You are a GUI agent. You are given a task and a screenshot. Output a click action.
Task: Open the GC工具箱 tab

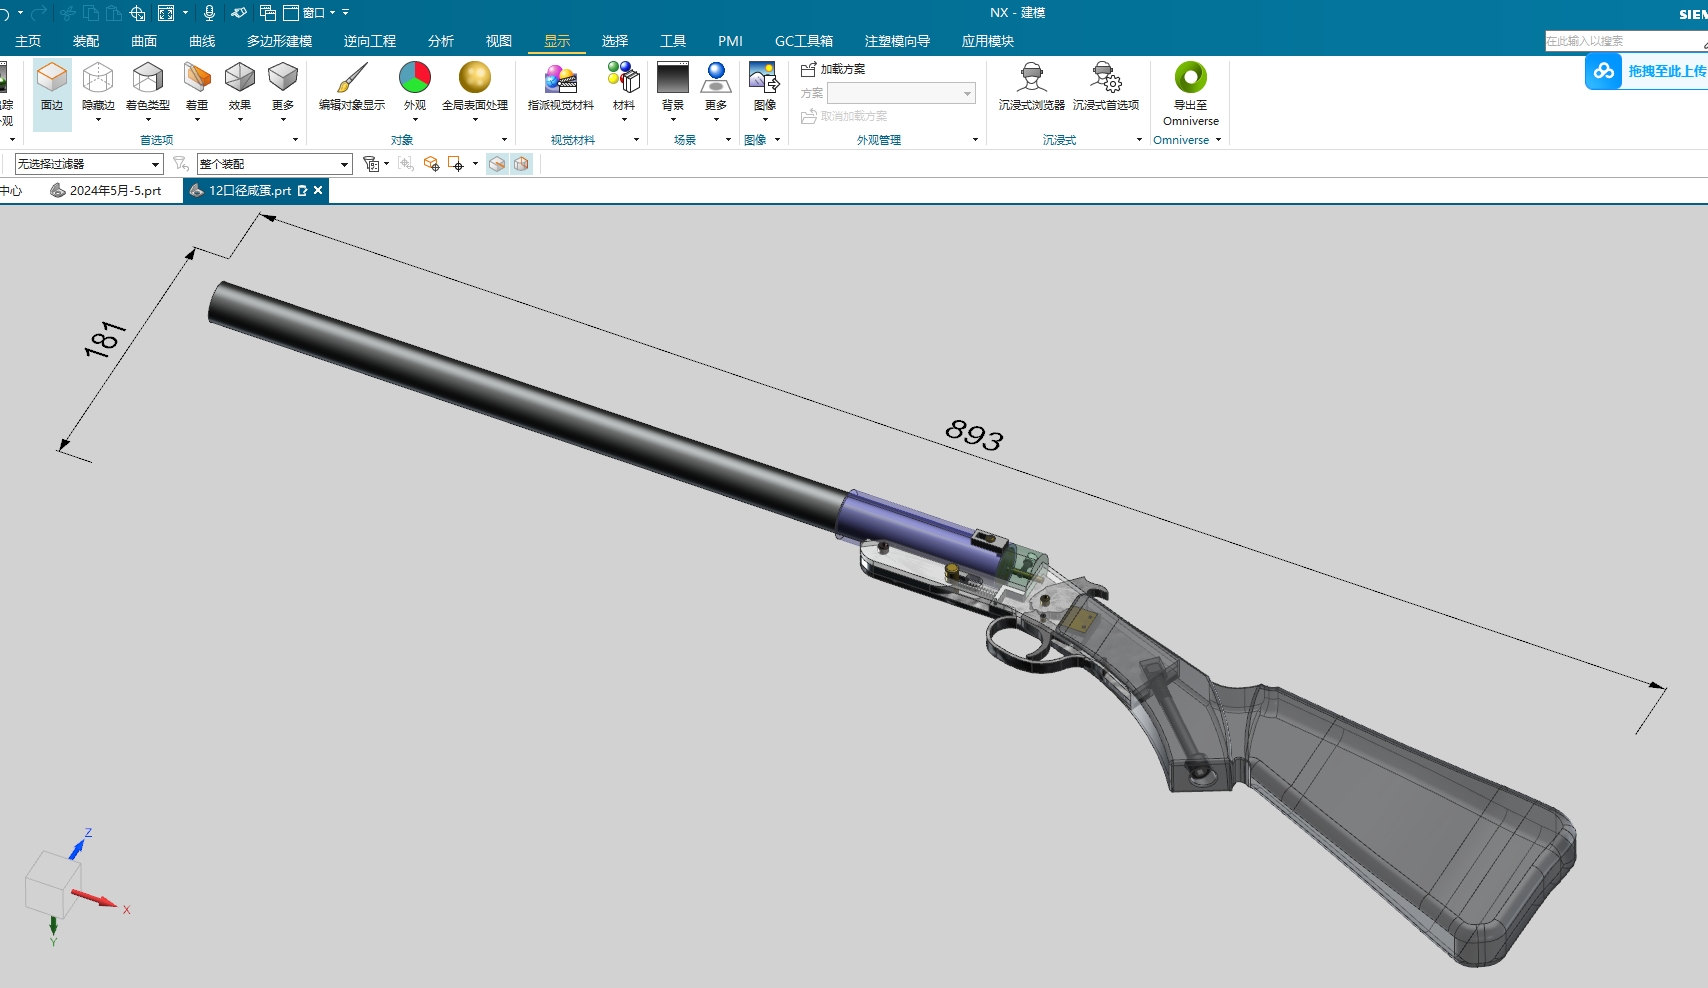(804, 41)
